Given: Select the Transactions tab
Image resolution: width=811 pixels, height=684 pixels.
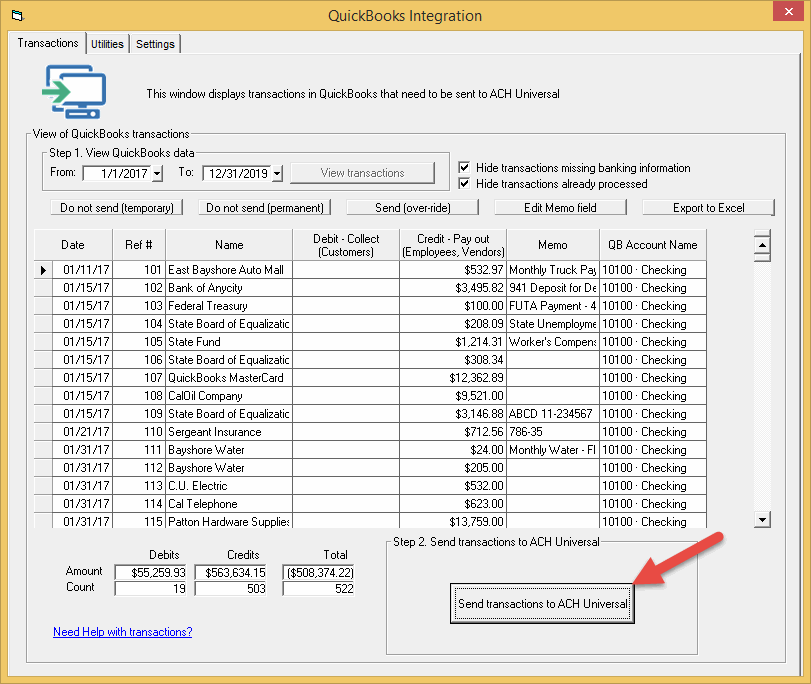Looking at the screenshot, I should coord(47,43).
